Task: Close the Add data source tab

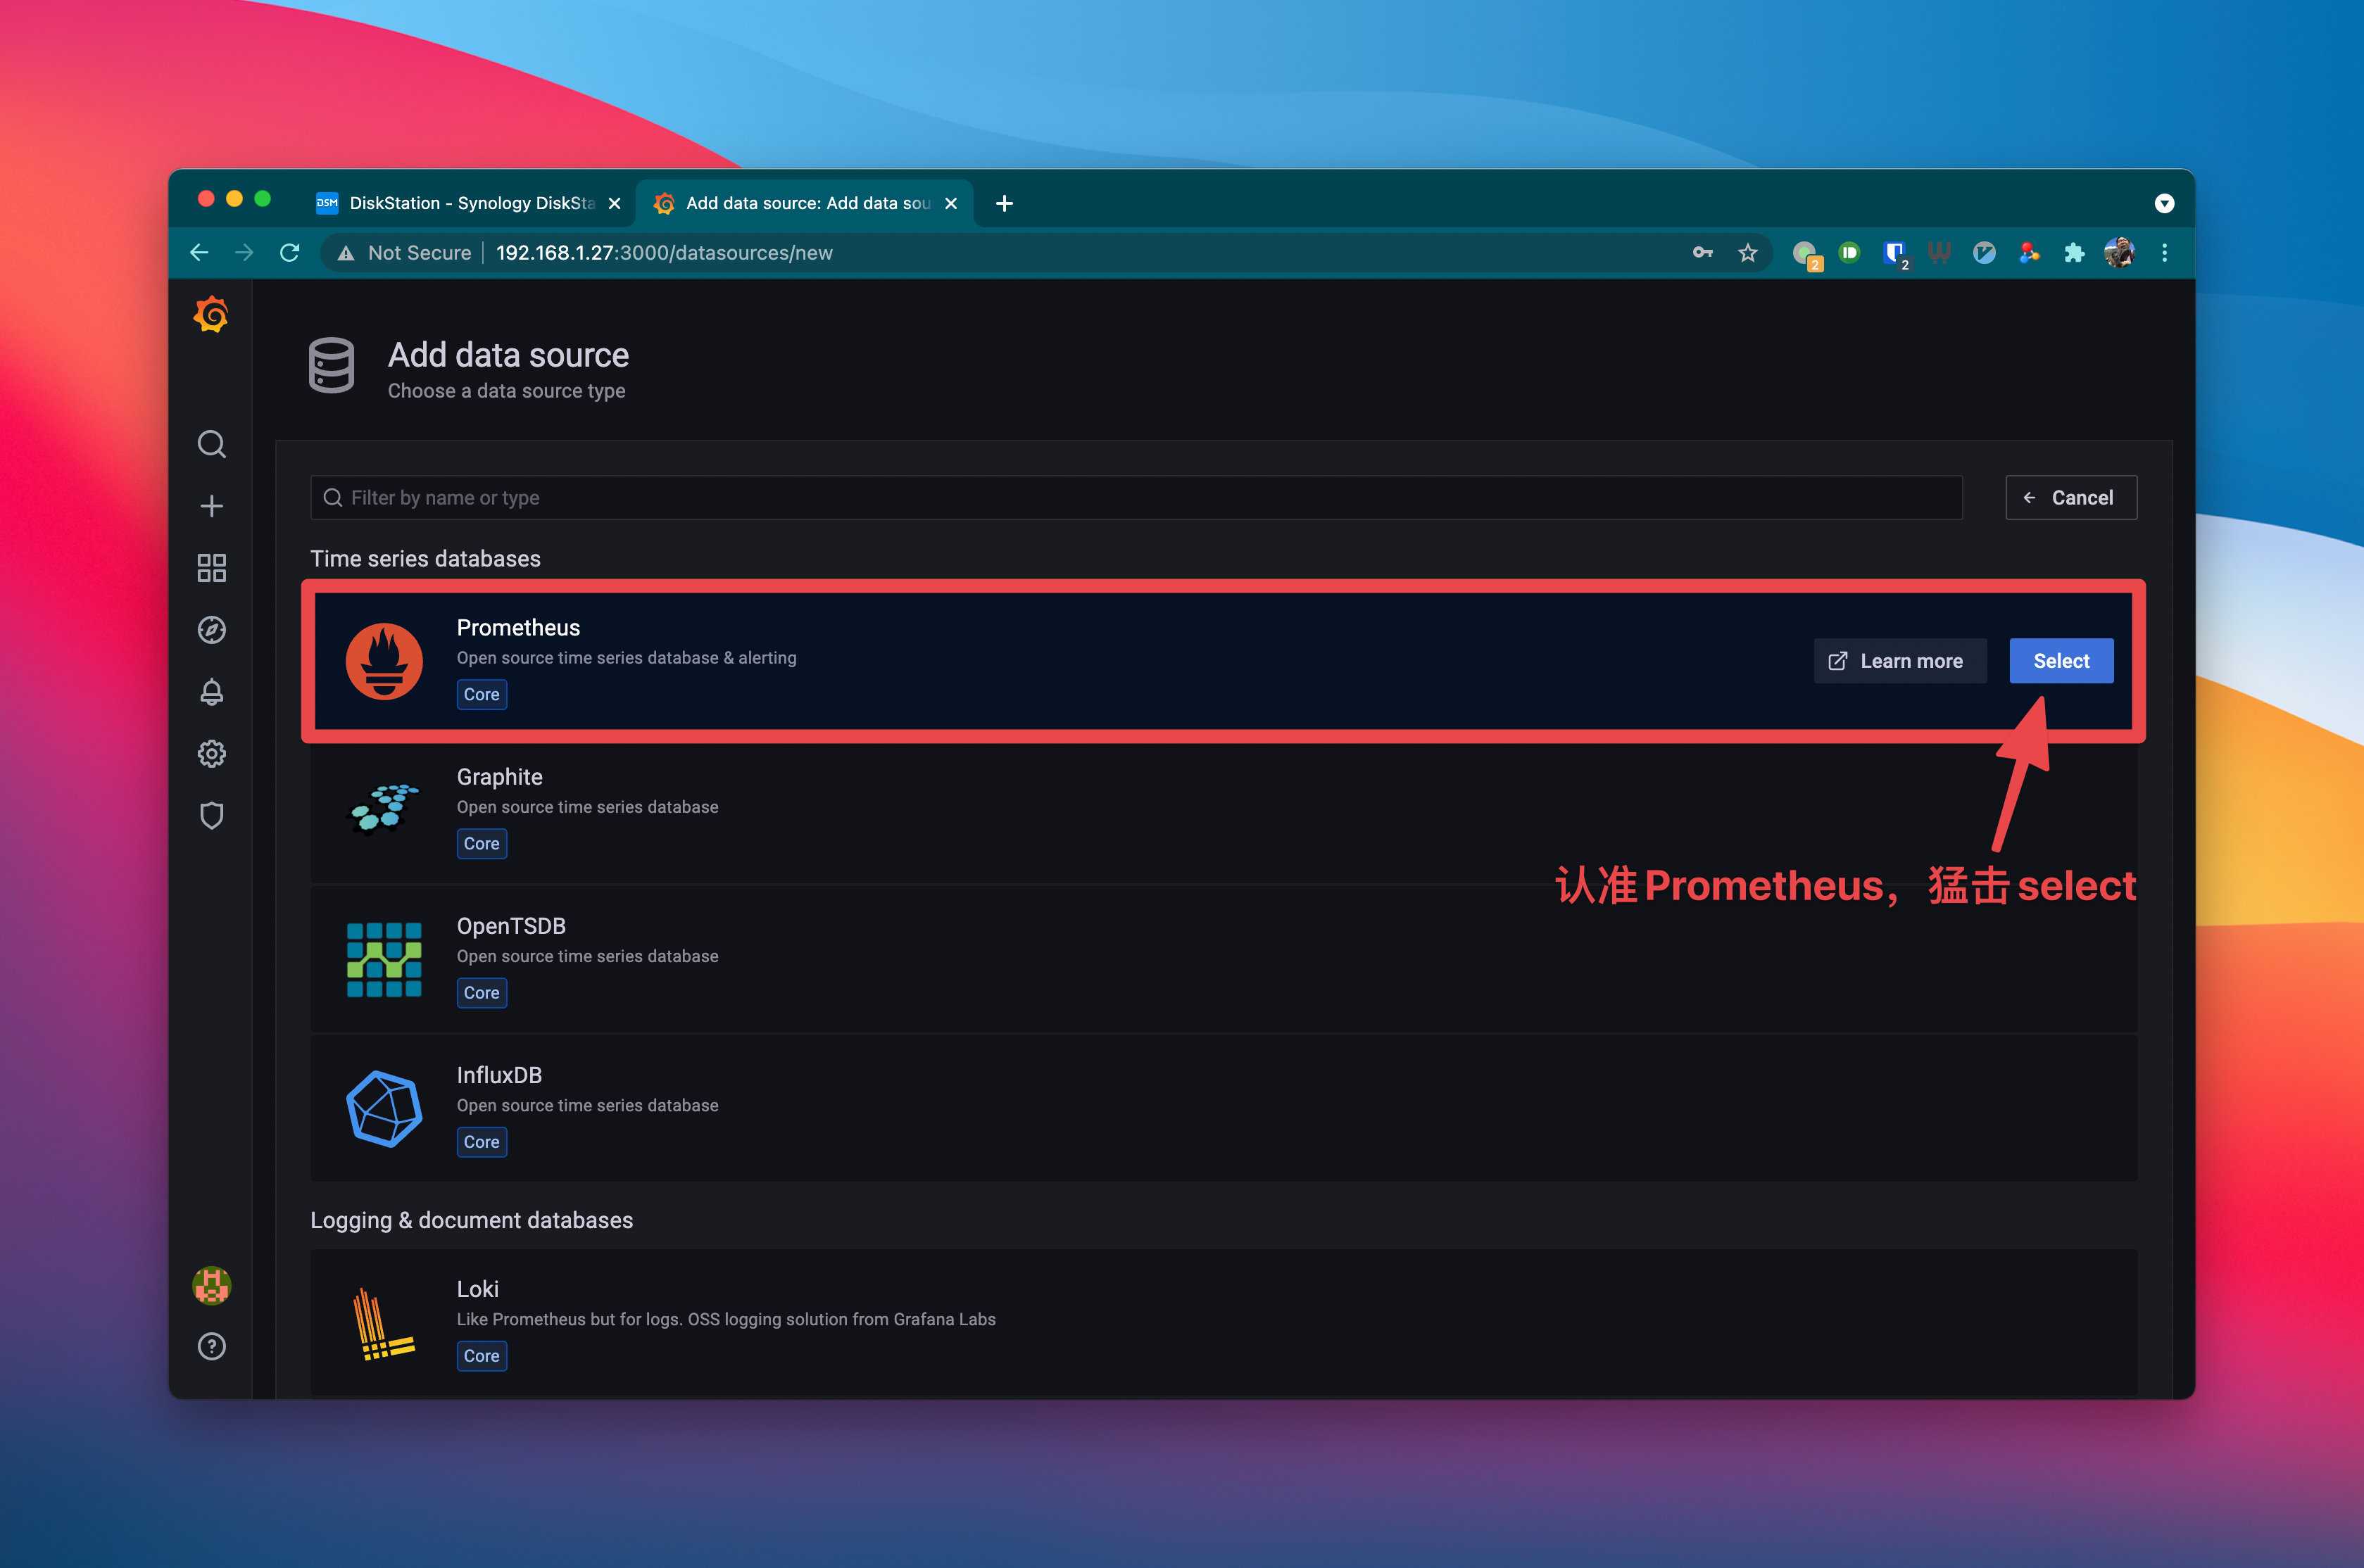Action: tap(951, 204)
